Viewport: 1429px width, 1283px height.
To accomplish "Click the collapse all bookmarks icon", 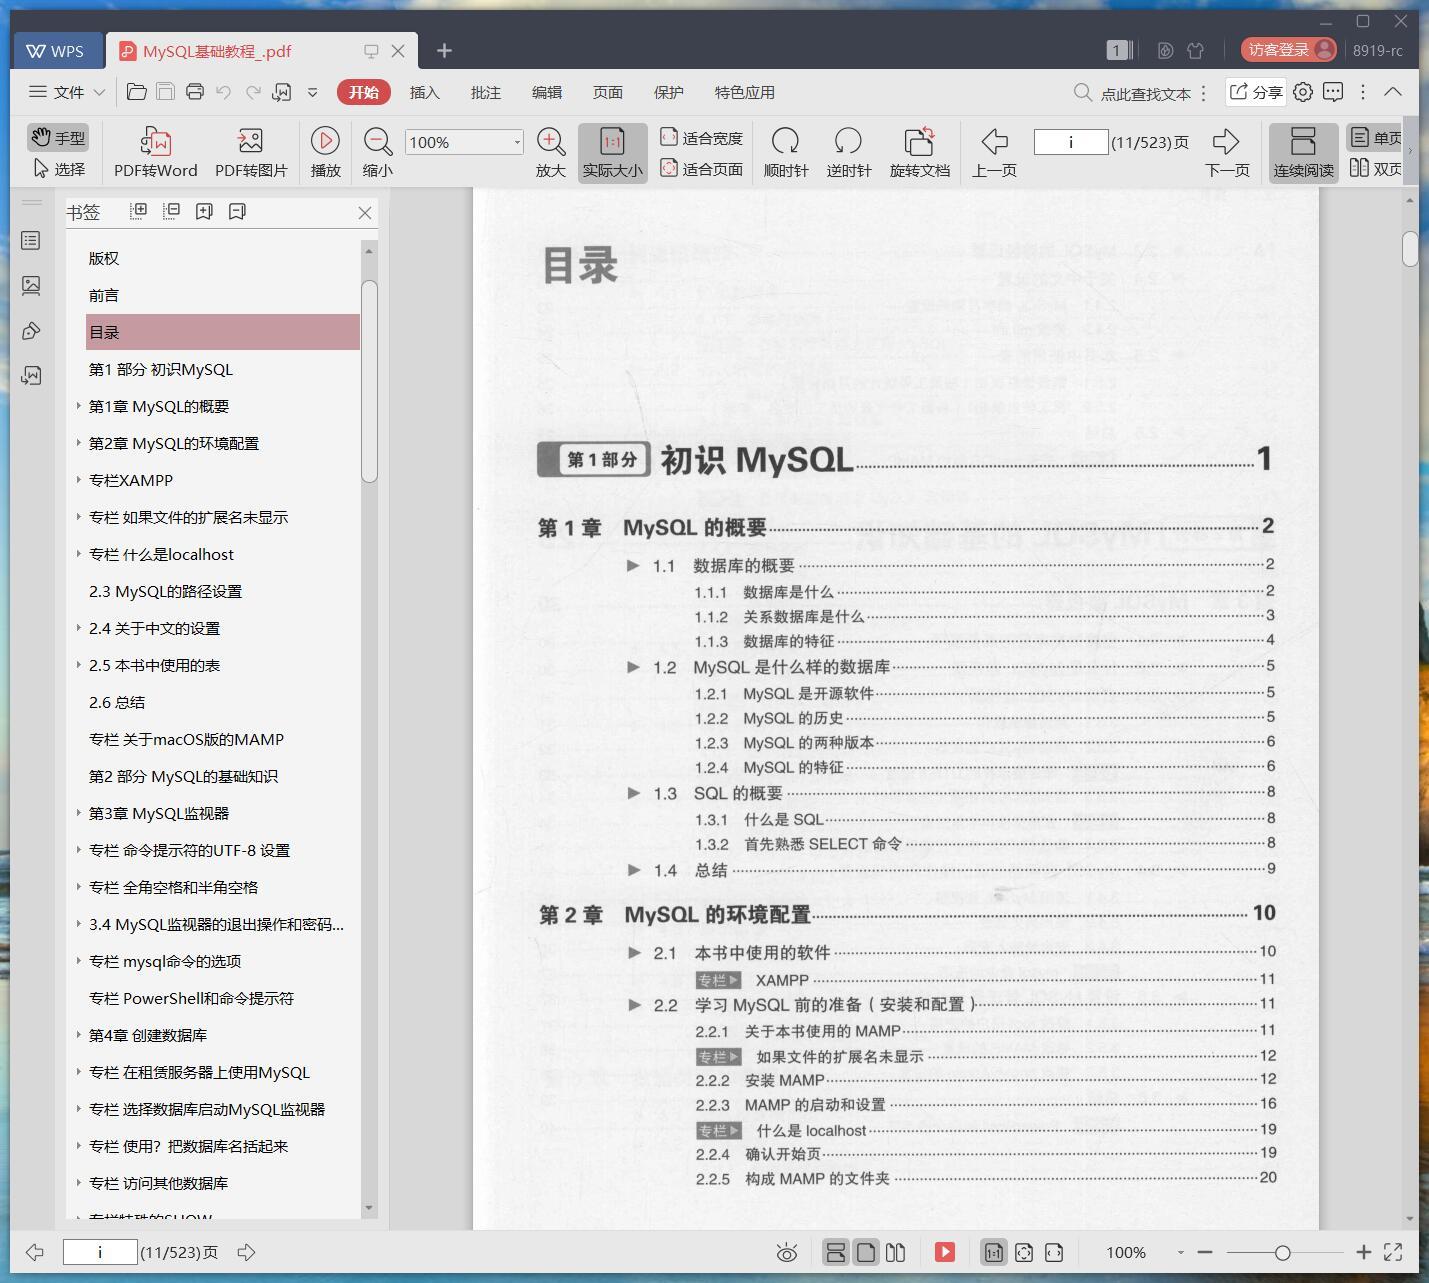I will [172, 211].
